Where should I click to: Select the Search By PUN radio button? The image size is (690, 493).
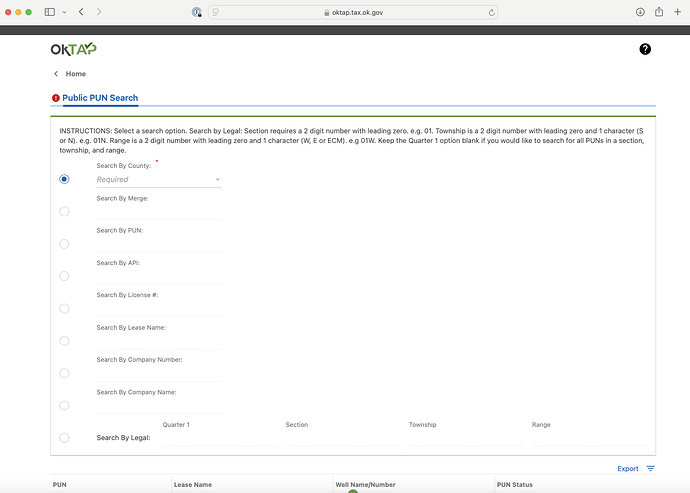click(64, 244)
